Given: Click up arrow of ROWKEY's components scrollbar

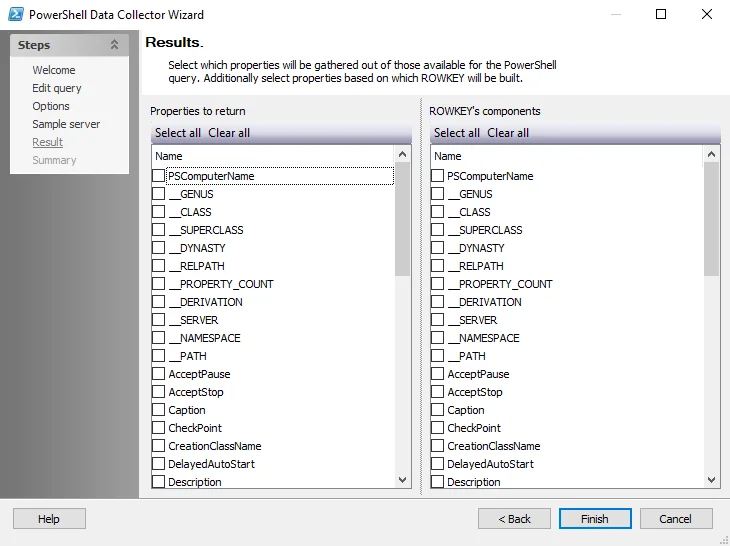Looking at the screenshot, I should [x=711, y=154].
